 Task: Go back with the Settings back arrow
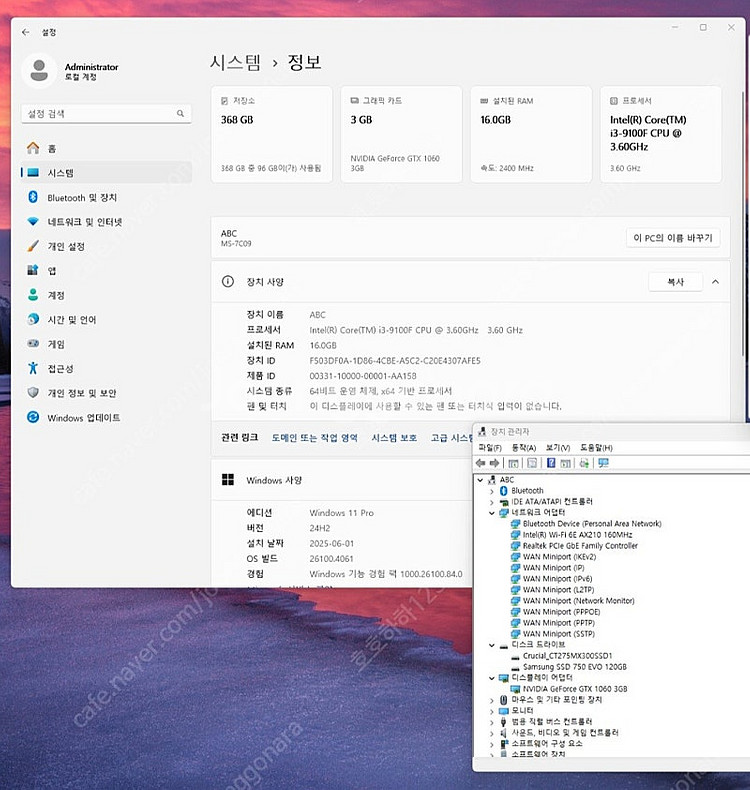click(x=26, y=32)
